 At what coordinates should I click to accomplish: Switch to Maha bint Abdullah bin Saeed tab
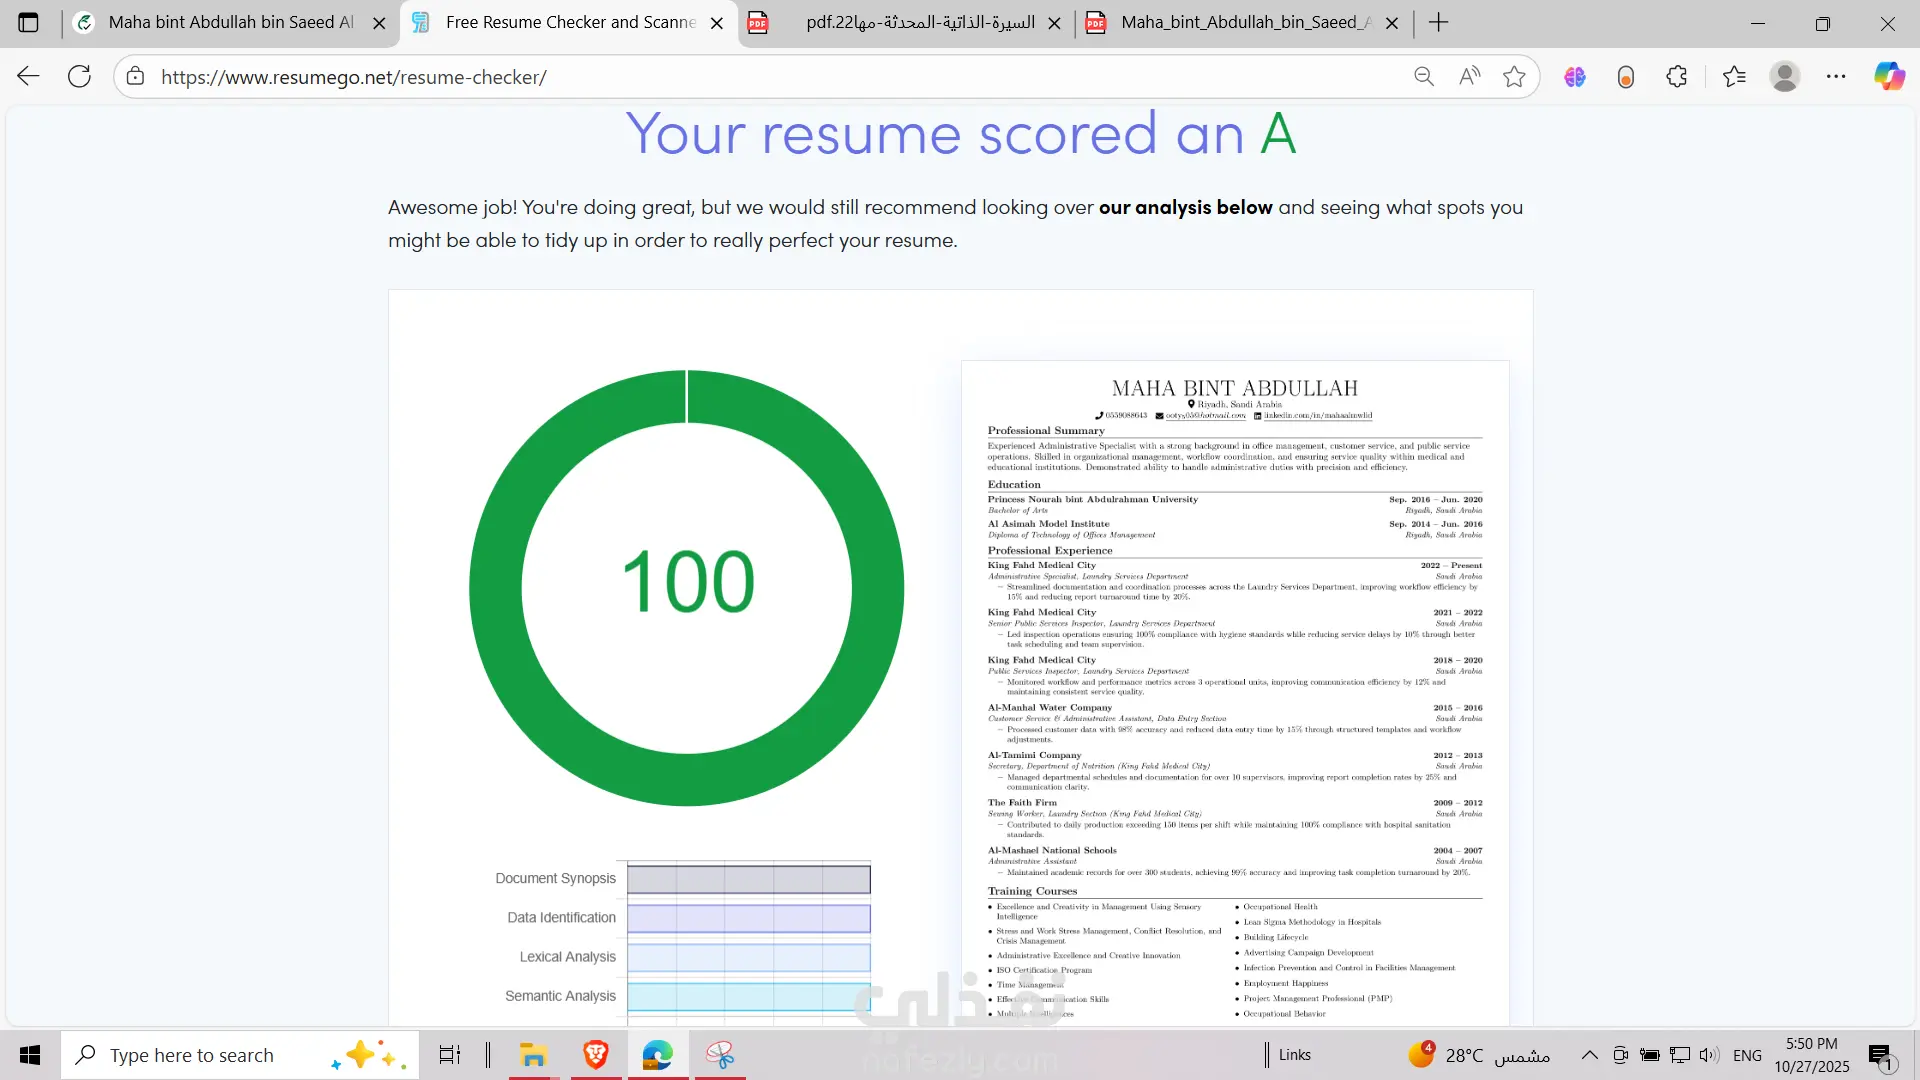[x=230, y=22]
